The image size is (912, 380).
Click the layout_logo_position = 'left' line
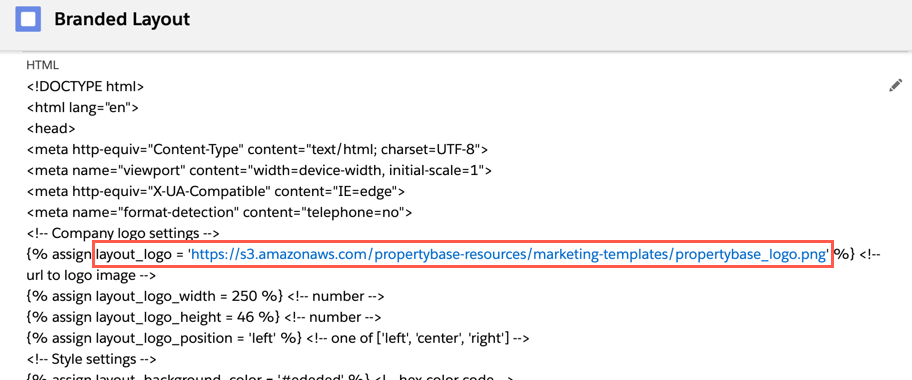click(277, 338)
